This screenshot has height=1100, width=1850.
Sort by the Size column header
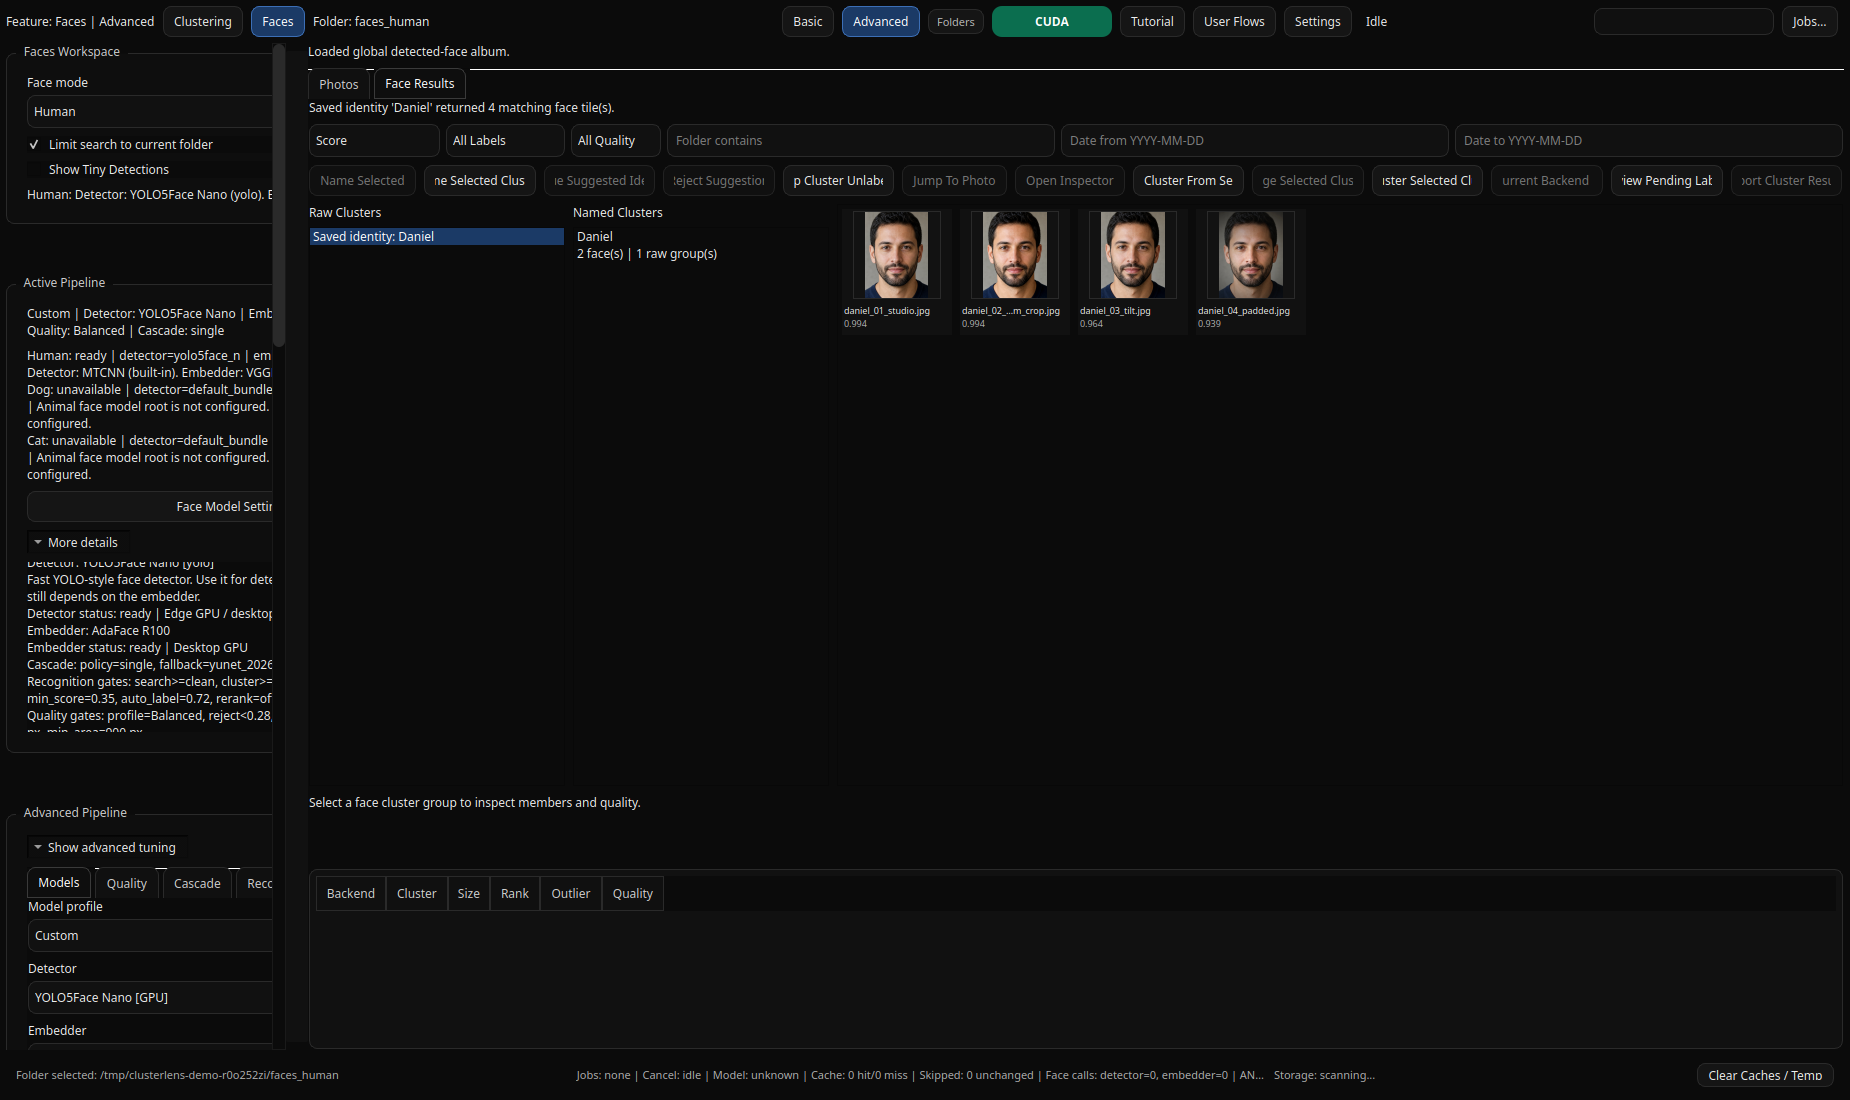click(469, 893)
